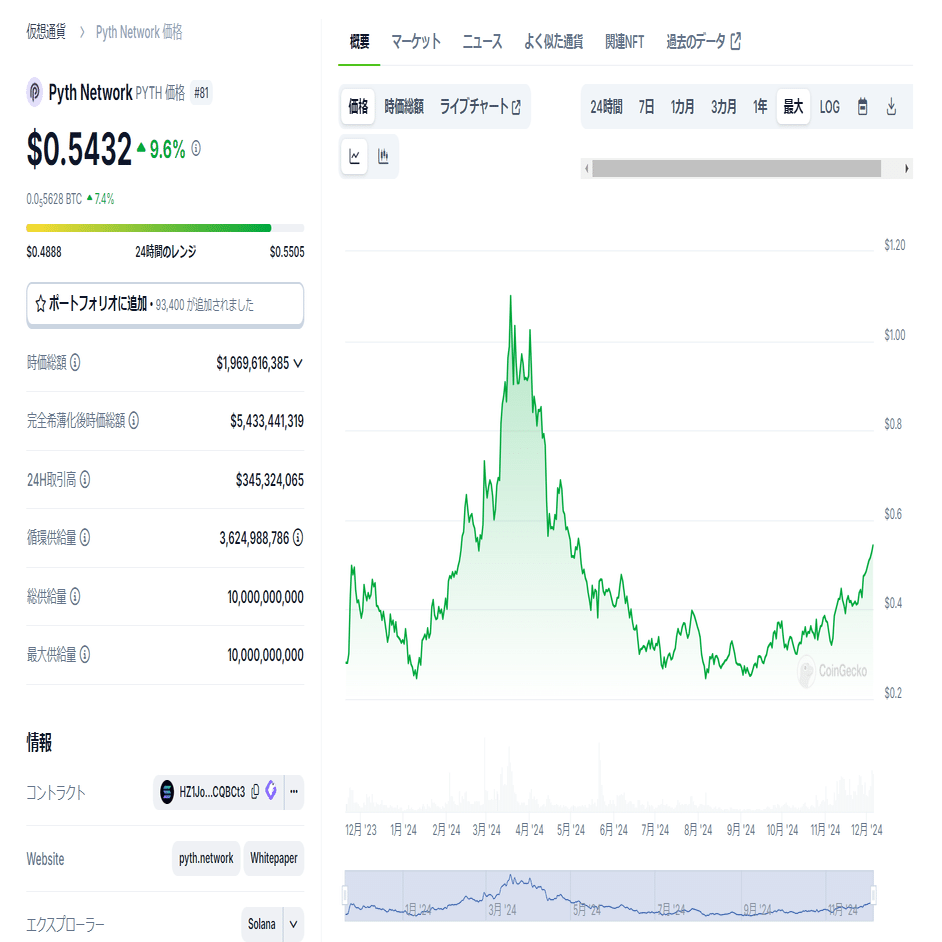Select the line chart type icon
The image size is (942, 942).
tap(354, 157)
